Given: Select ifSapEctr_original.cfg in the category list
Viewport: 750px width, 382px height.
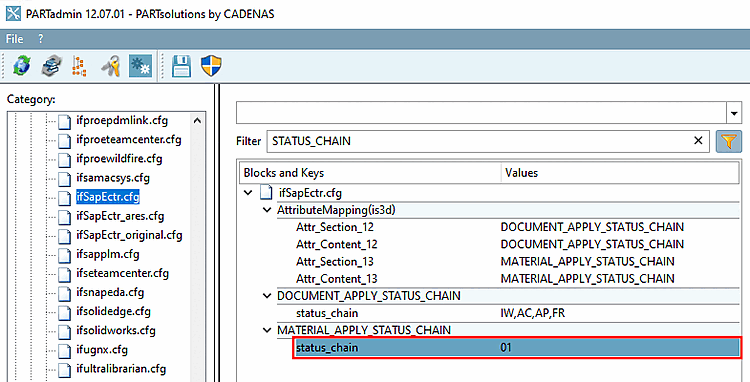Looking at the screenshot, I should (x=129, y=235).
